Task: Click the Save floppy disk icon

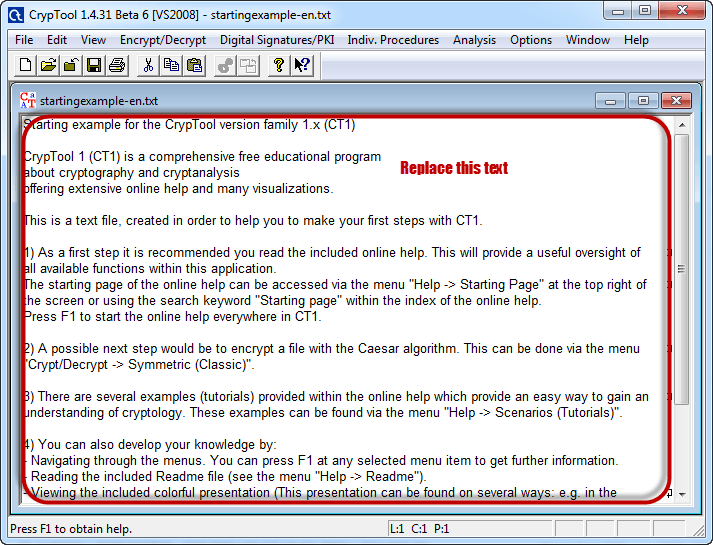Action: click(x=93, y=66)
